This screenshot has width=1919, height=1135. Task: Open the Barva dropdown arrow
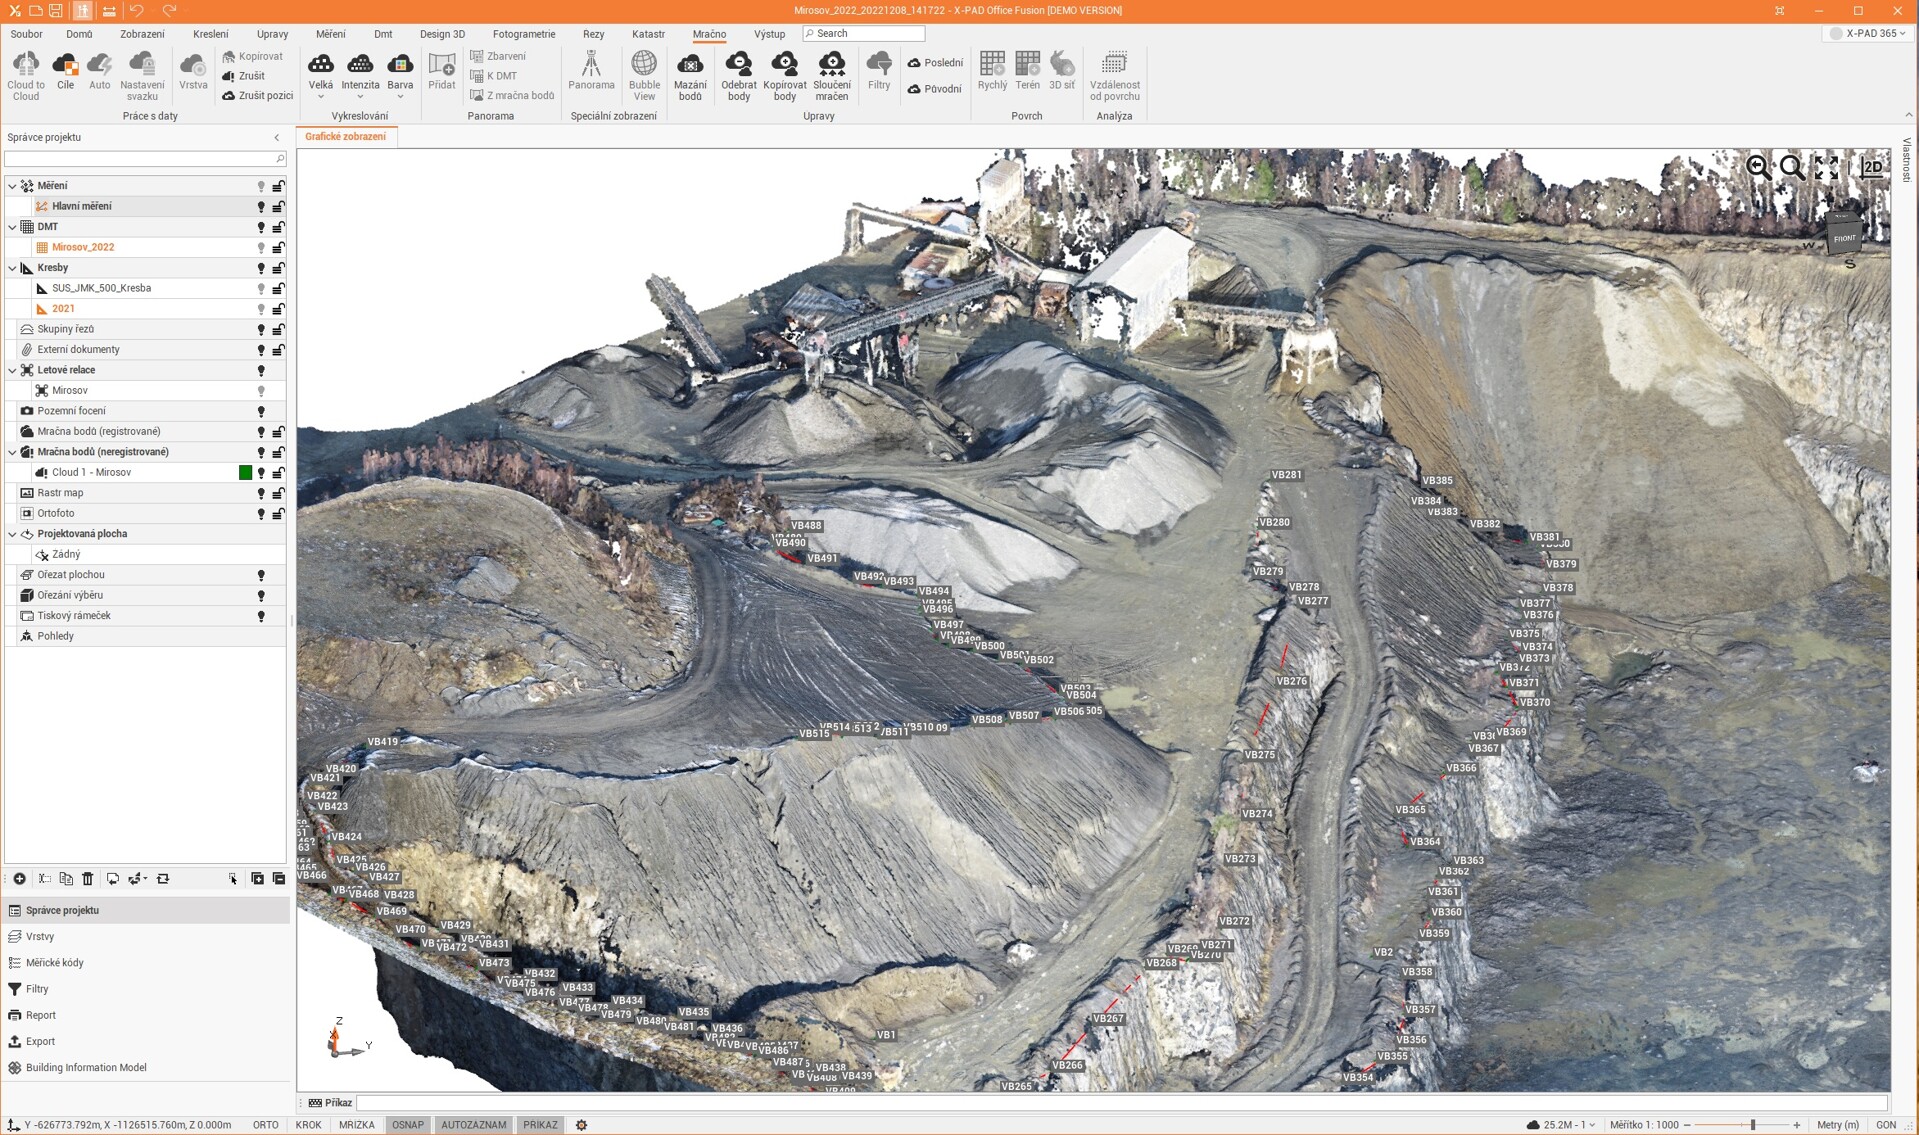(400, 98)
